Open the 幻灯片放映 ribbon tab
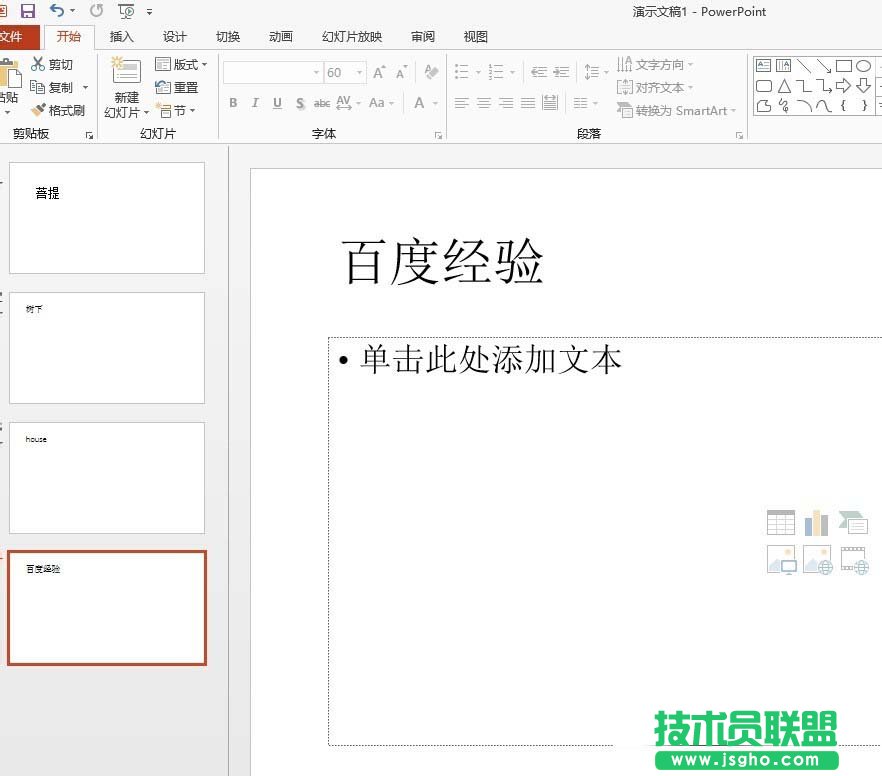This screenshot has width=882, height=776. tap(352, 37)
